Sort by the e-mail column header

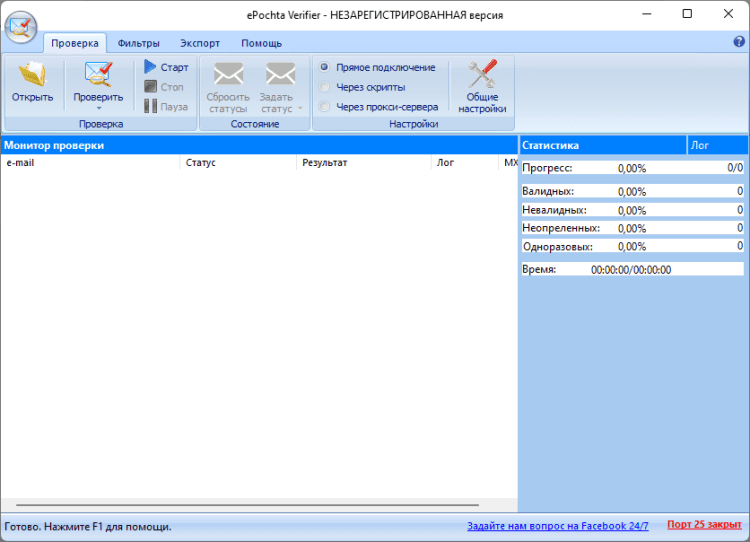pyautogui.click(x=90, y=163)
